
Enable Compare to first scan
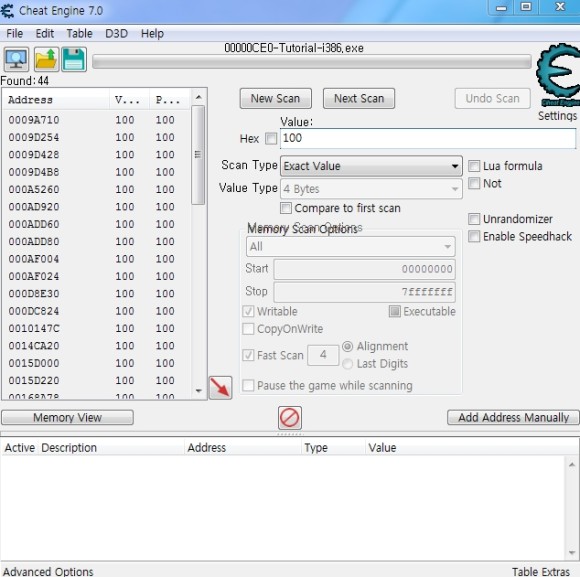(286, 208)
